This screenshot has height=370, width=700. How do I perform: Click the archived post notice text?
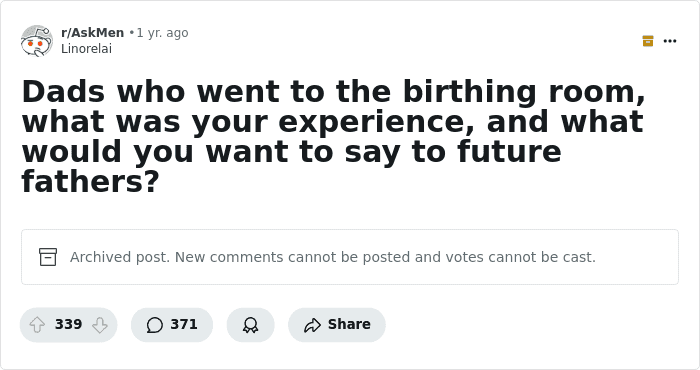pyautogui.click(x=333, y=257)
